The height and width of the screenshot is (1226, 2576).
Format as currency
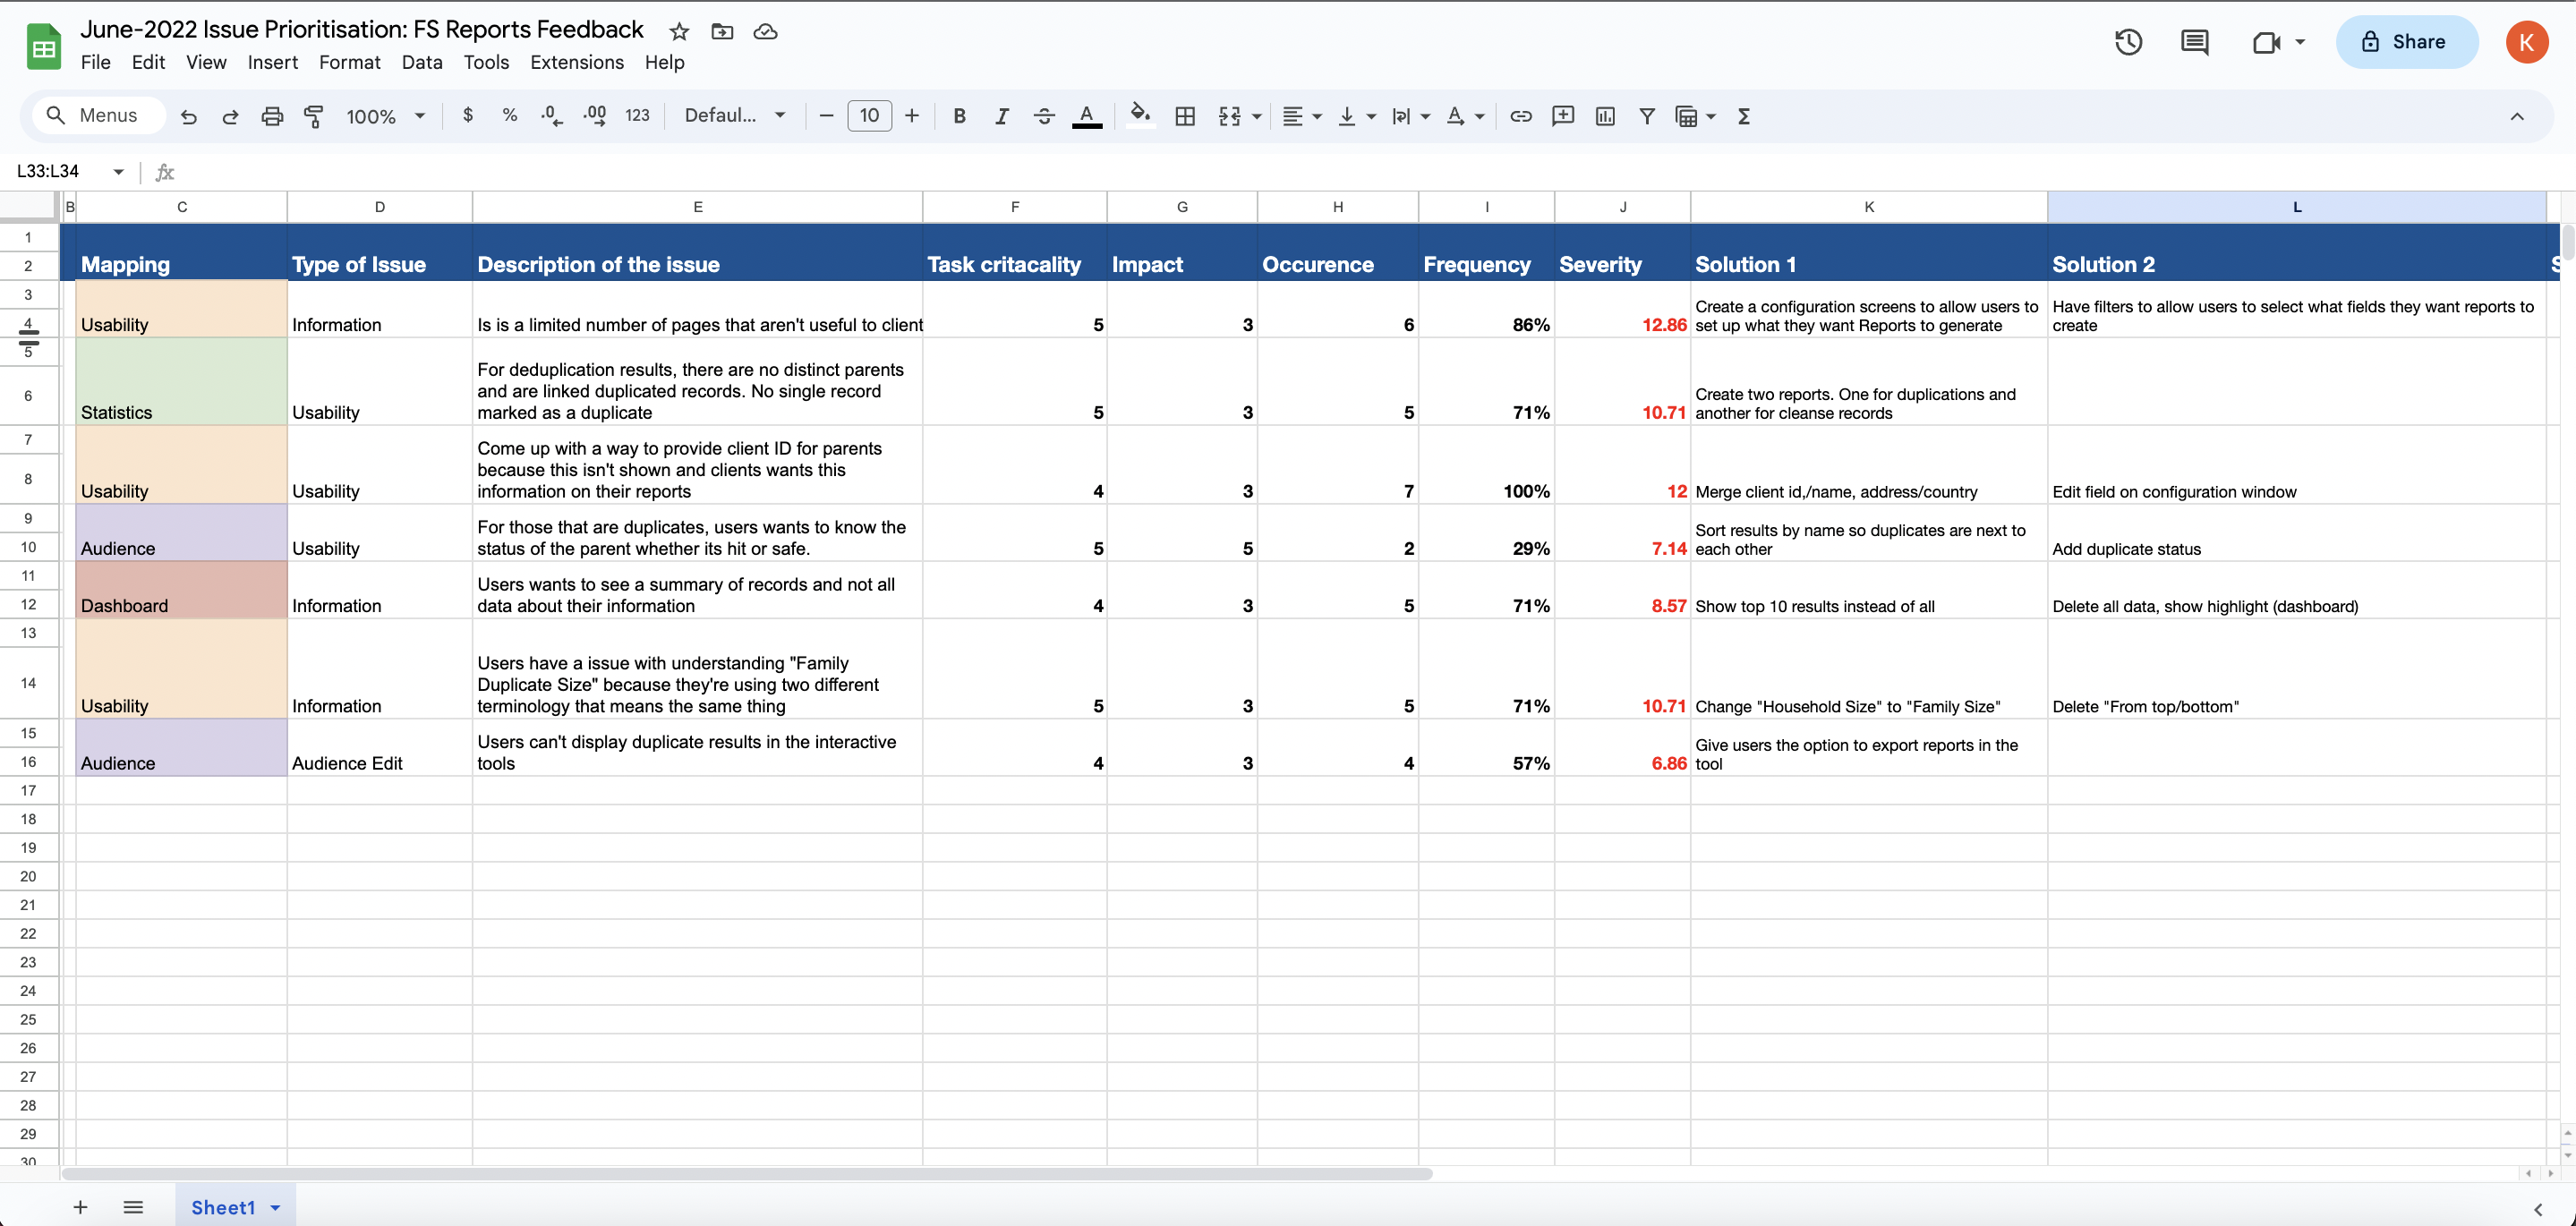(468, 116)
